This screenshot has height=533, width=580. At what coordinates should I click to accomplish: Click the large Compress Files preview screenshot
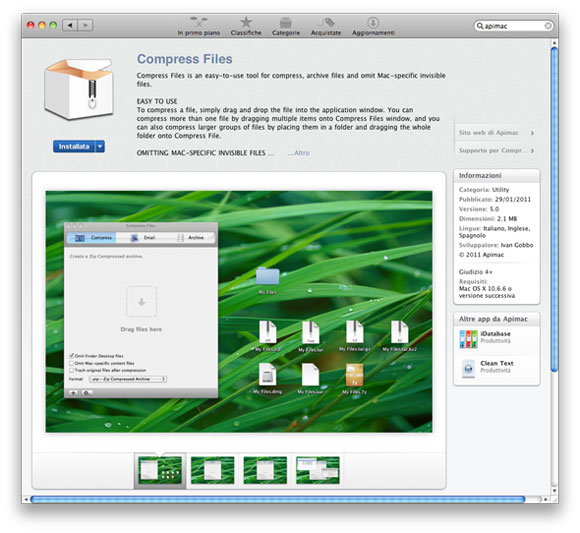point(239,311)
